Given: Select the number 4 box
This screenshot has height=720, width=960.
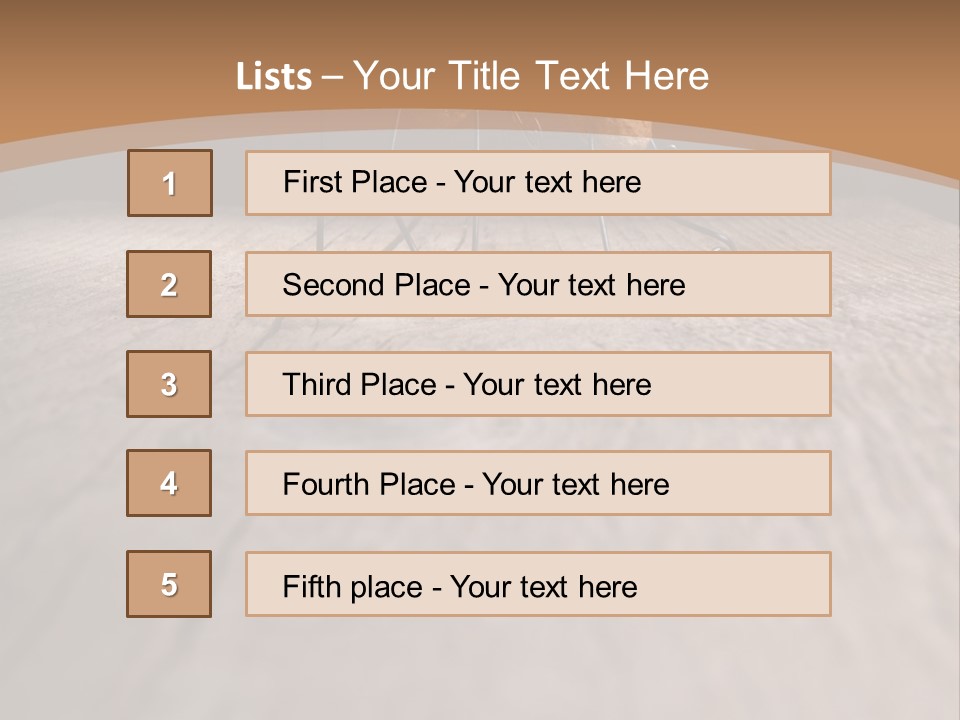Looking at the screenshot, I should [x=169, y=484].
